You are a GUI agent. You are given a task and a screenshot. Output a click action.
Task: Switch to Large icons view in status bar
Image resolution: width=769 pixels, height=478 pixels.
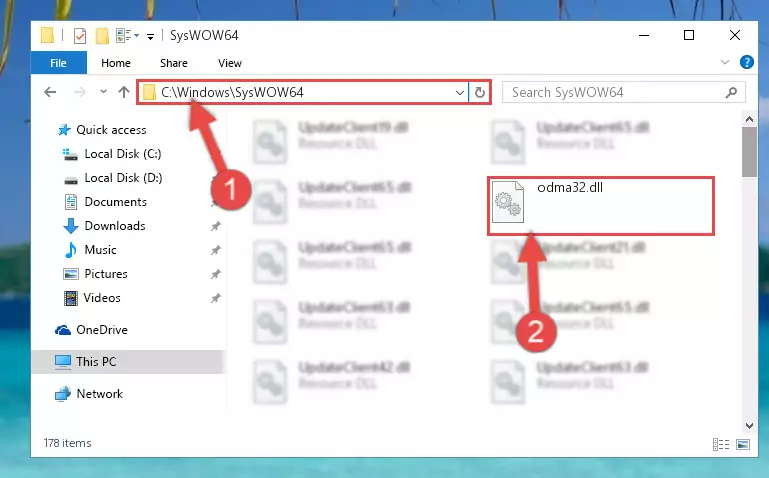[743, 444]
